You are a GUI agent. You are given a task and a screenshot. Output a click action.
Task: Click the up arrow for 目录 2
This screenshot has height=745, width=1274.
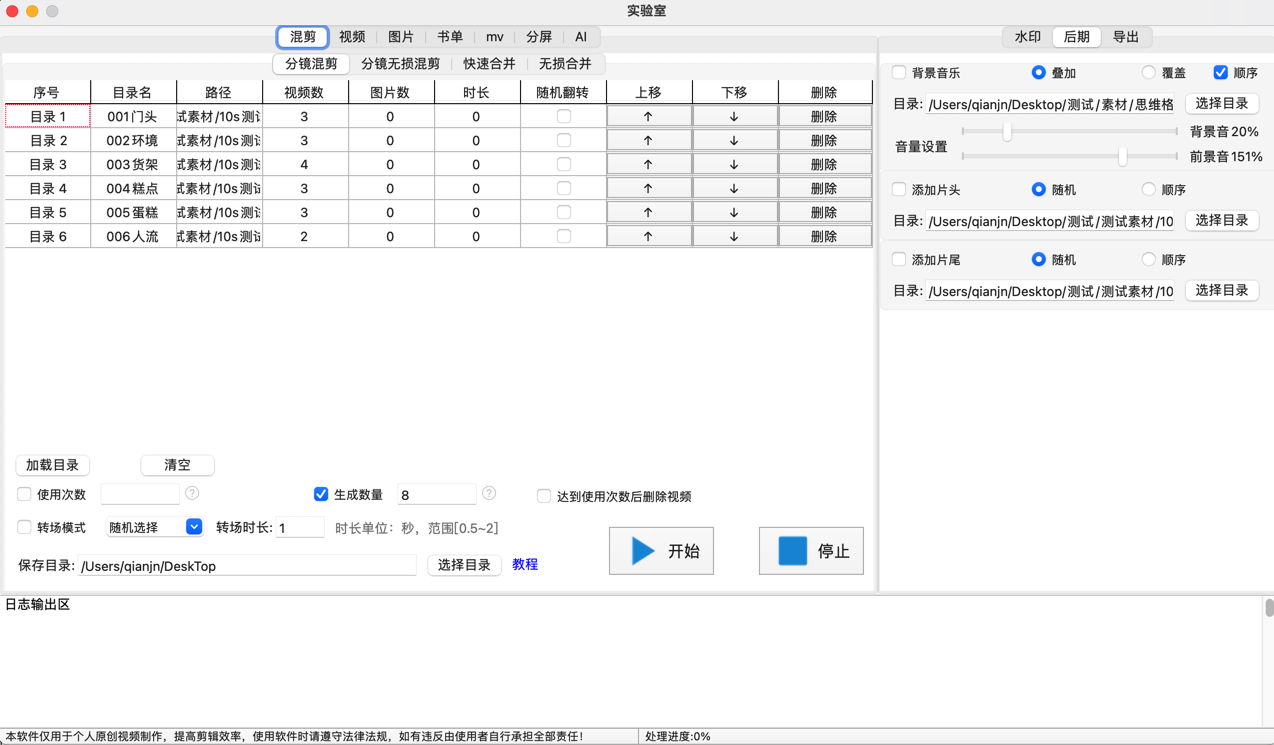[x=648, y=141]
